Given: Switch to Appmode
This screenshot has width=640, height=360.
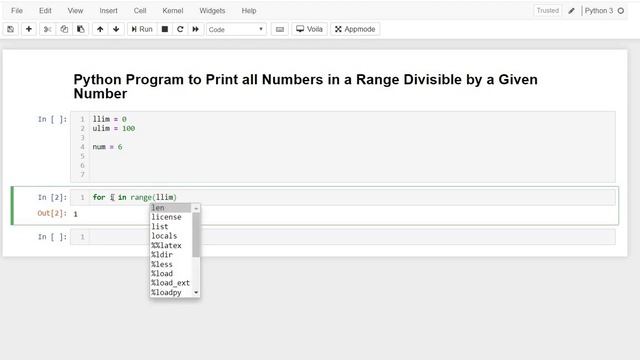Looking at the screenshot, I should pos(355,29).
